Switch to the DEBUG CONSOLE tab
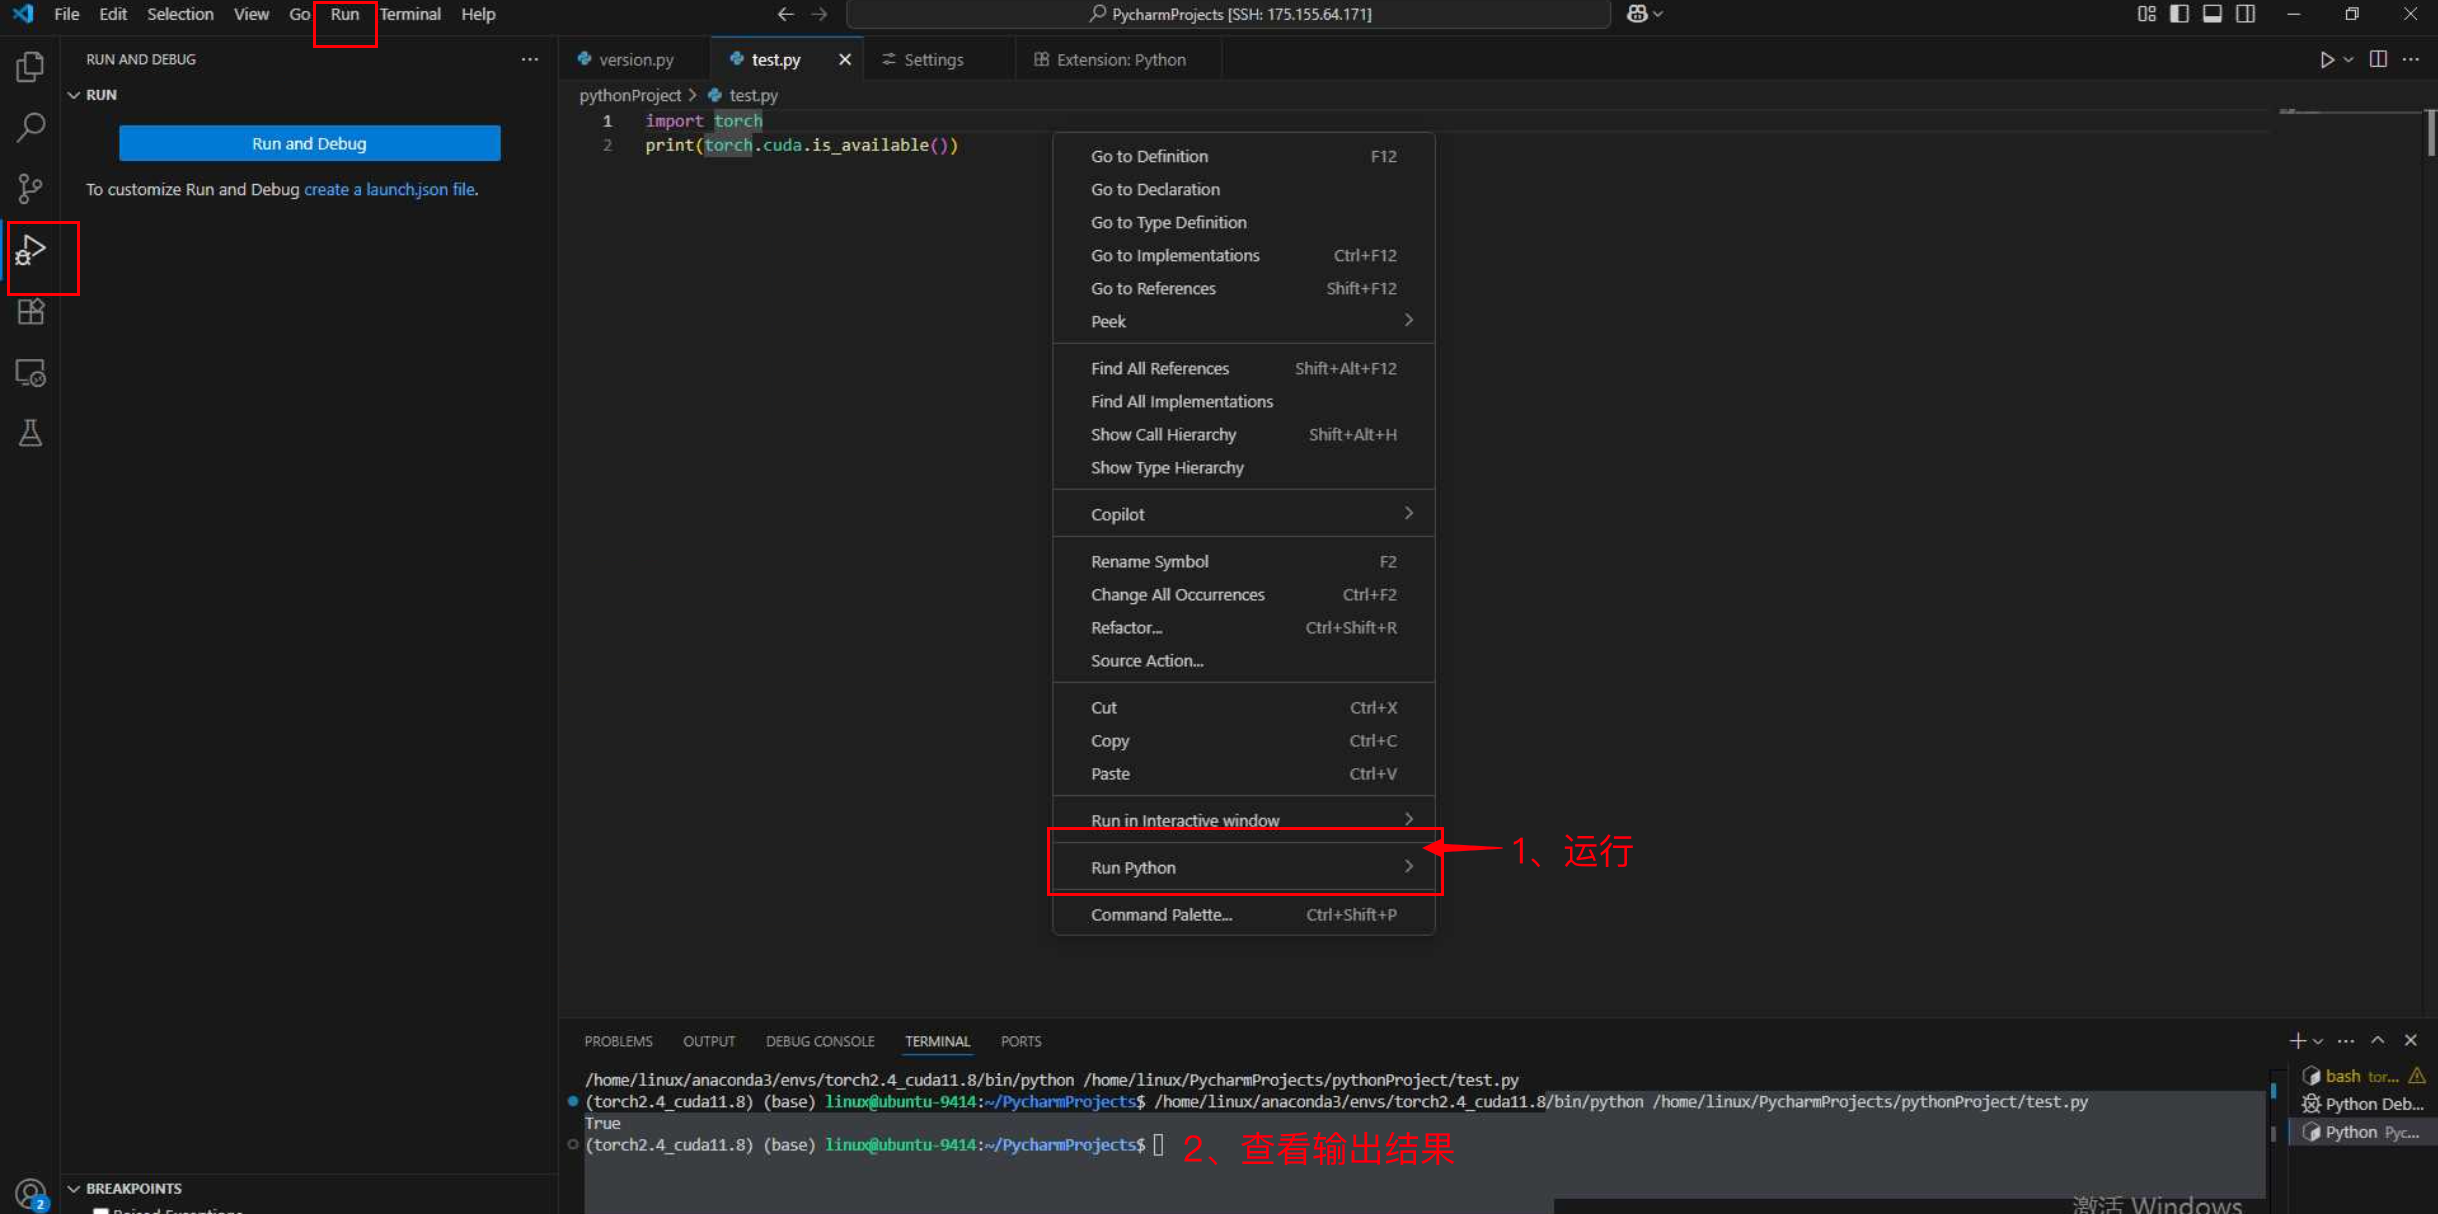Screen dimensions: 2438x1214 tap(819, 1041)
